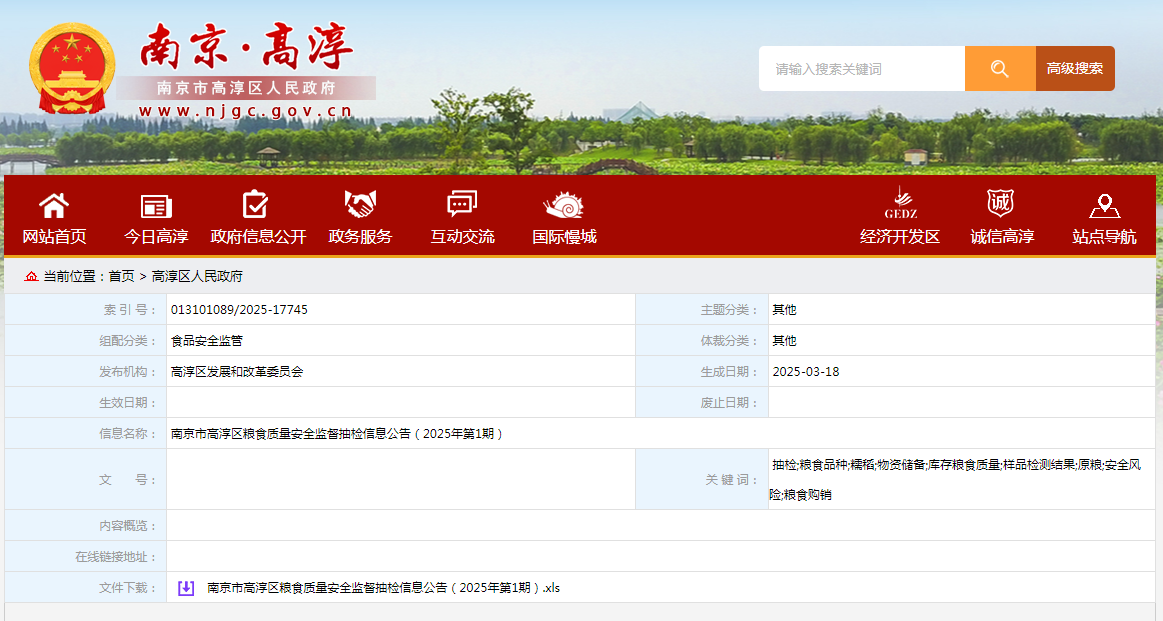
Task: Click index number 013101089/2025-17745
Action: tap(239, 309)
